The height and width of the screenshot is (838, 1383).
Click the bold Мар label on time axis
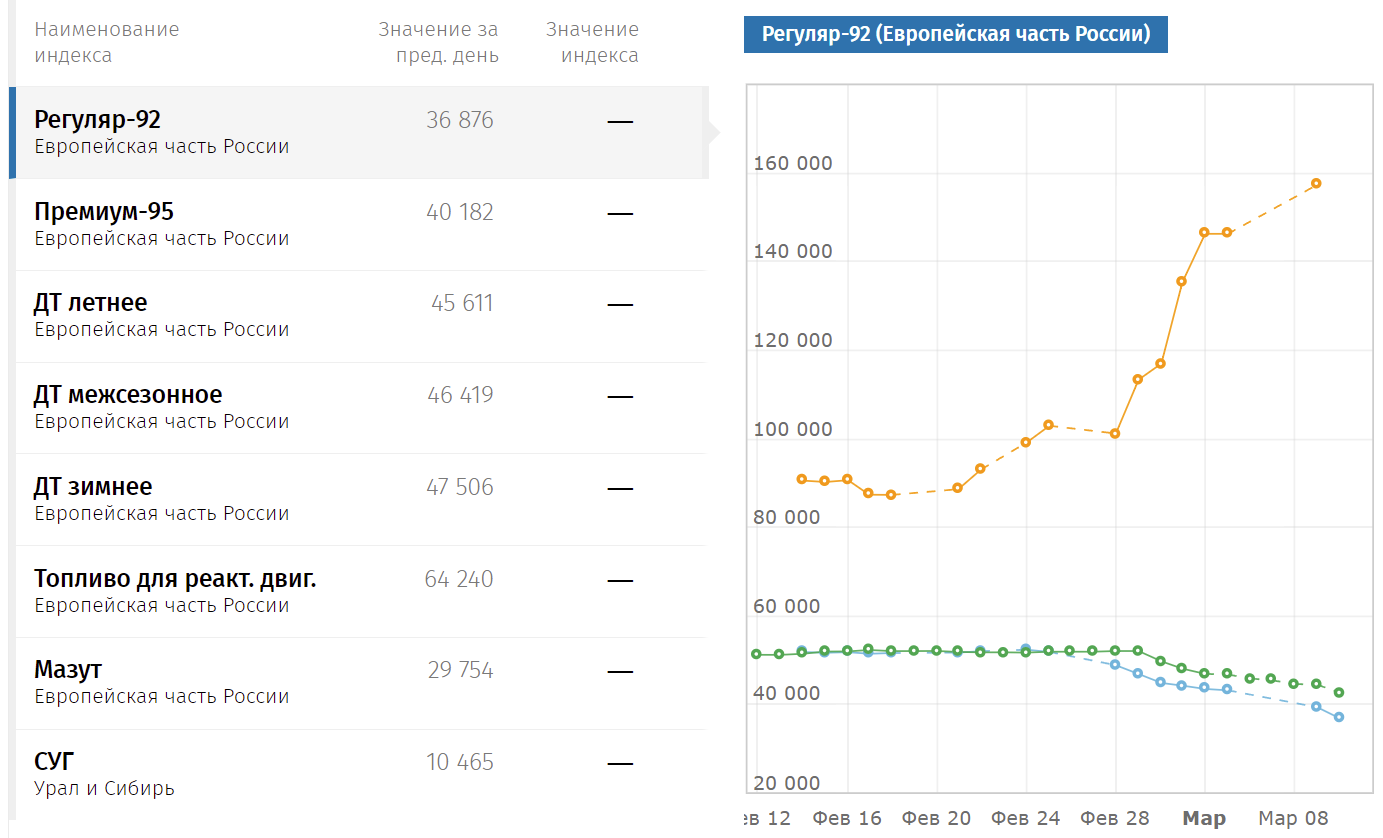pyautogui.click(x=1204, y=819)
